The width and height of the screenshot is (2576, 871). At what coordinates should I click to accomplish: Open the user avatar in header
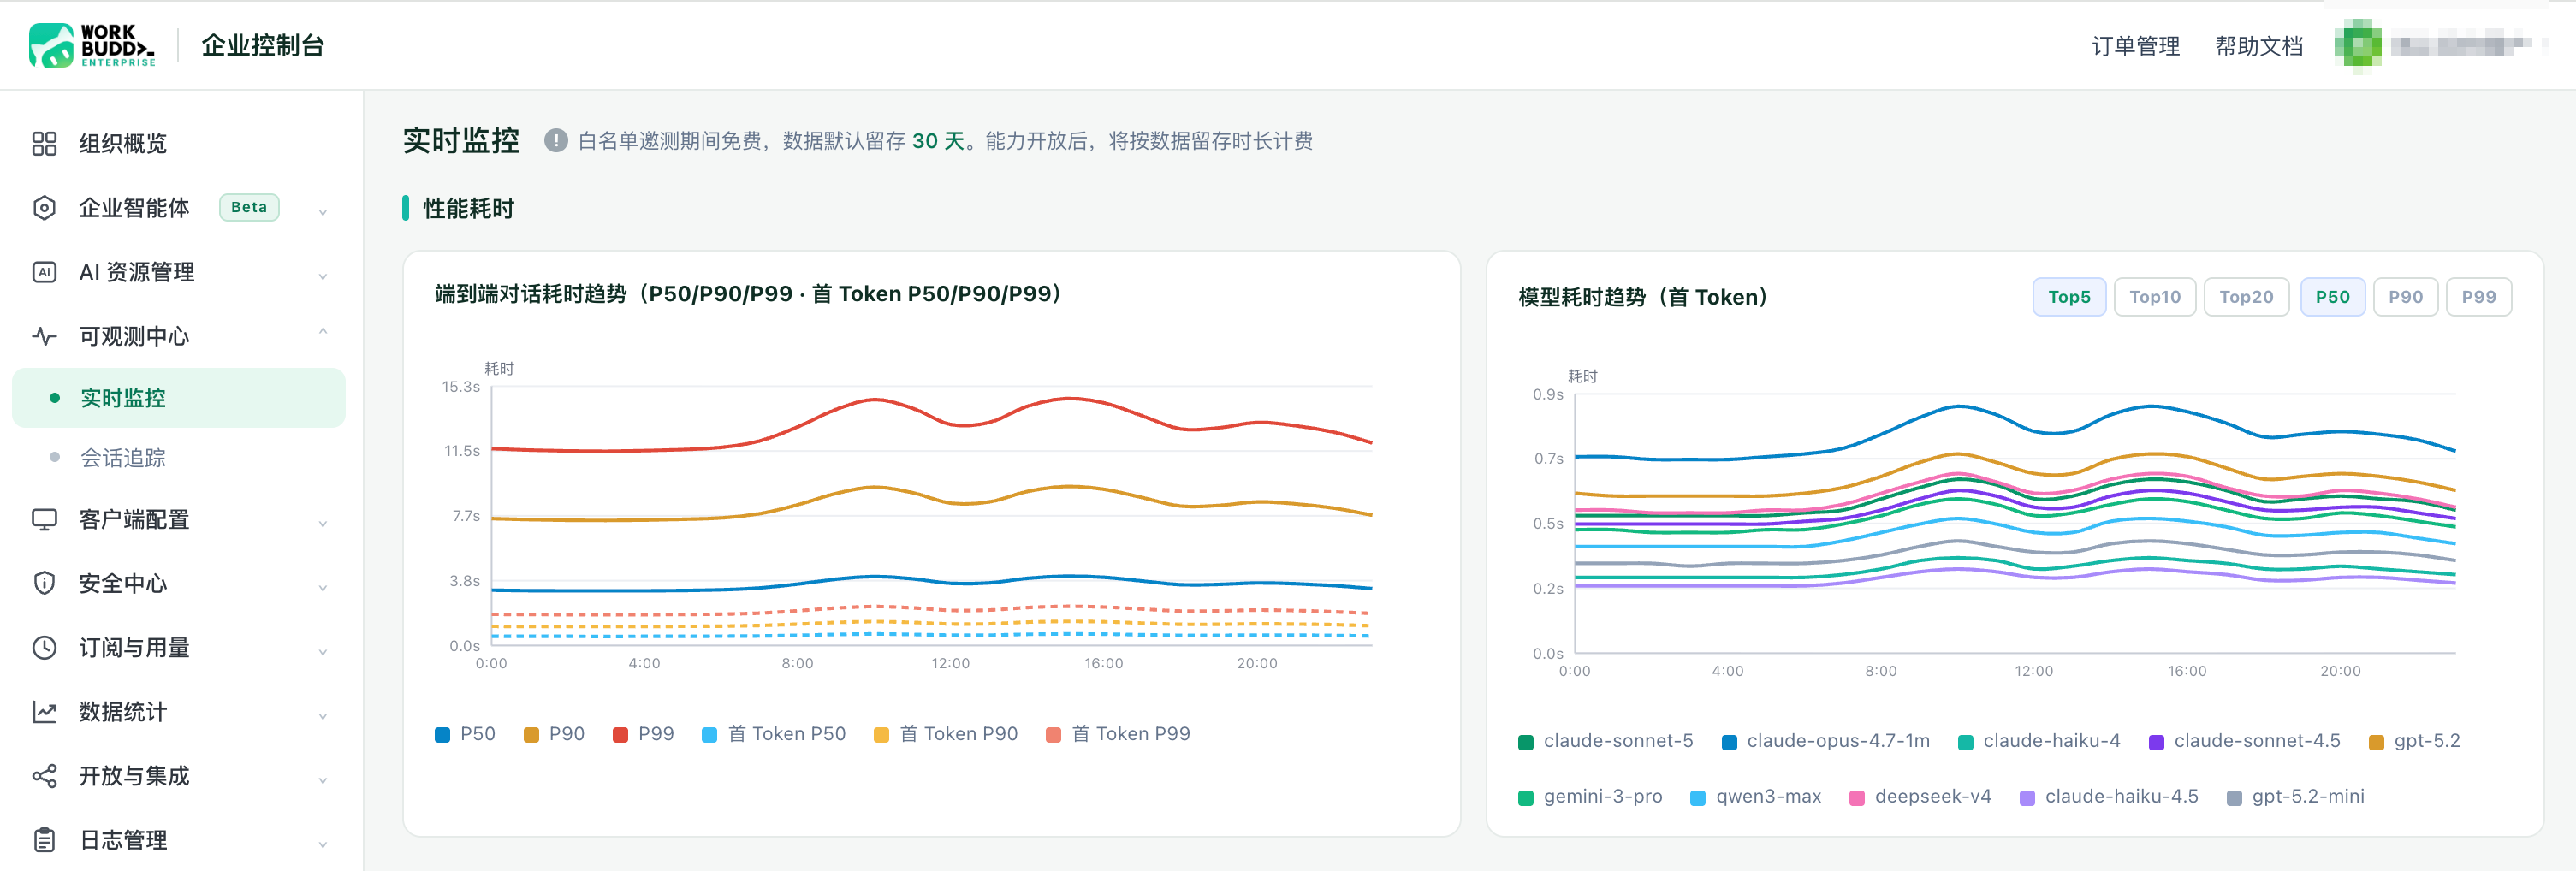[x=2357, y=46]
